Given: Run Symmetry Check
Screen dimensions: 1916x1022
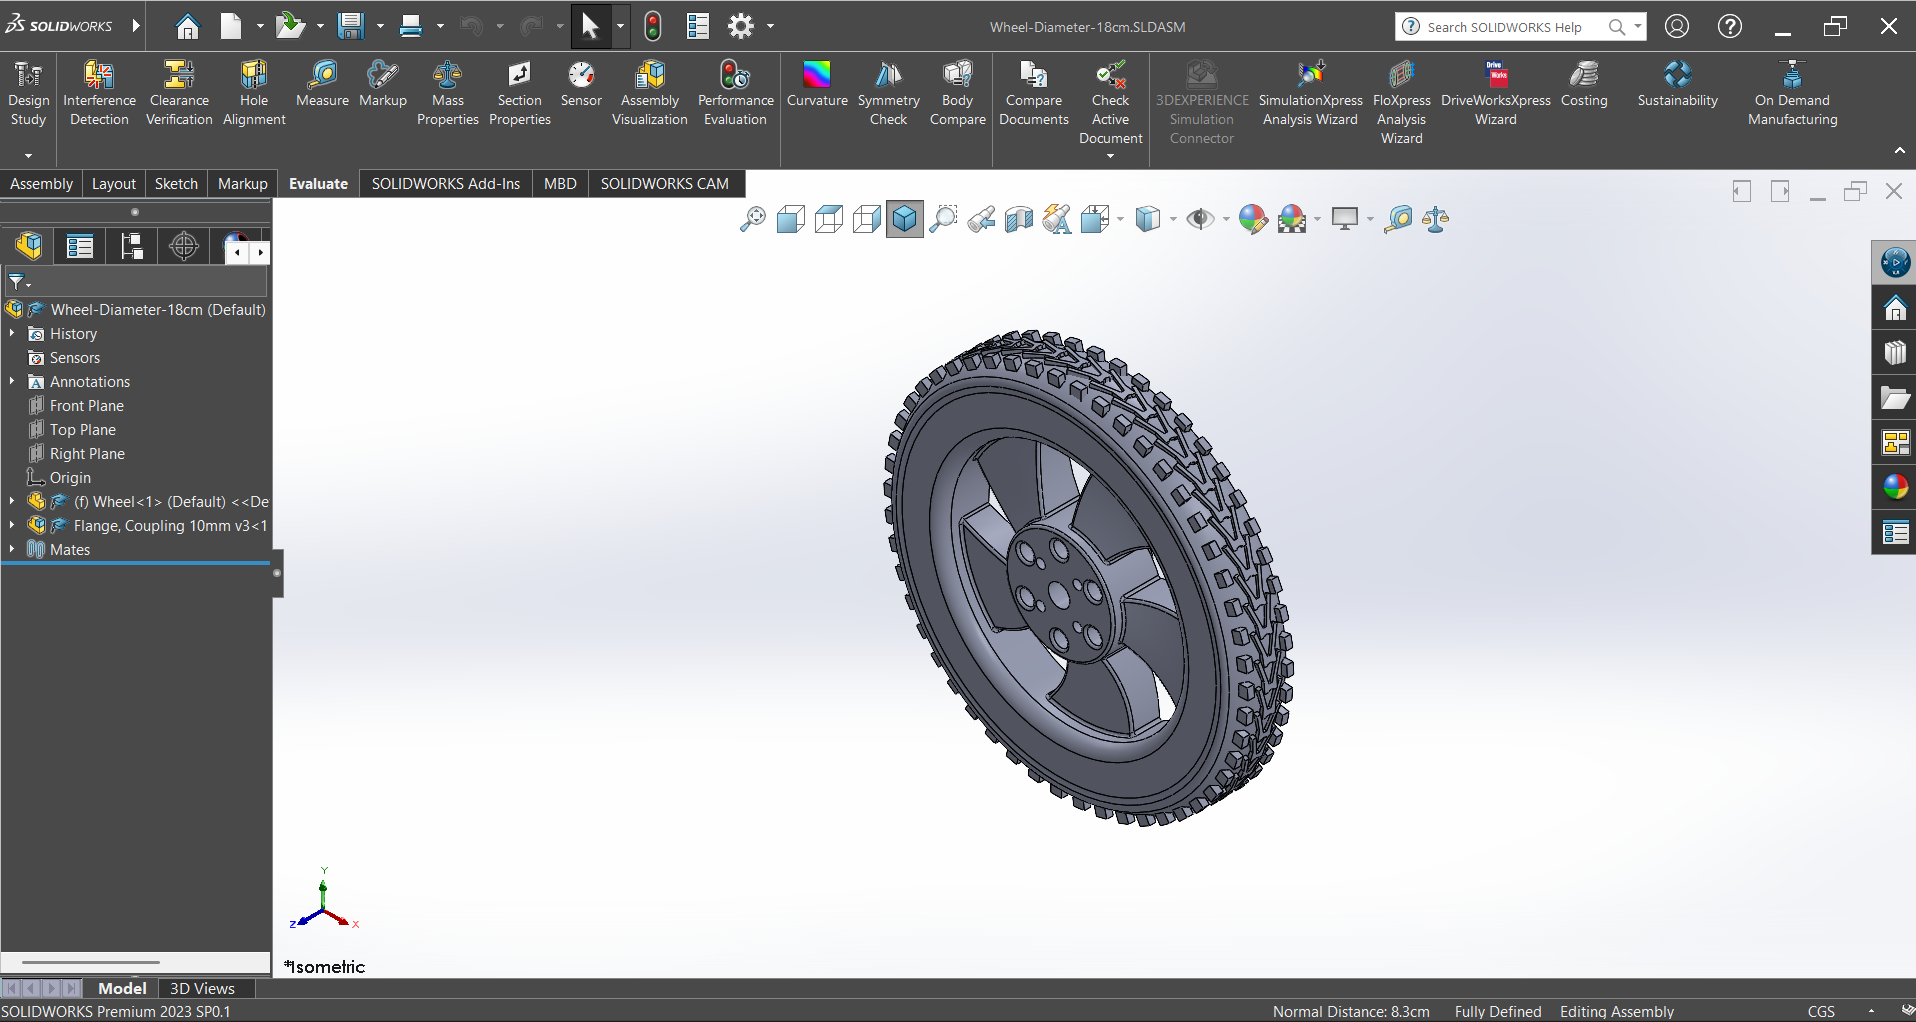Looking at the screenshot, I should [888, 93].
